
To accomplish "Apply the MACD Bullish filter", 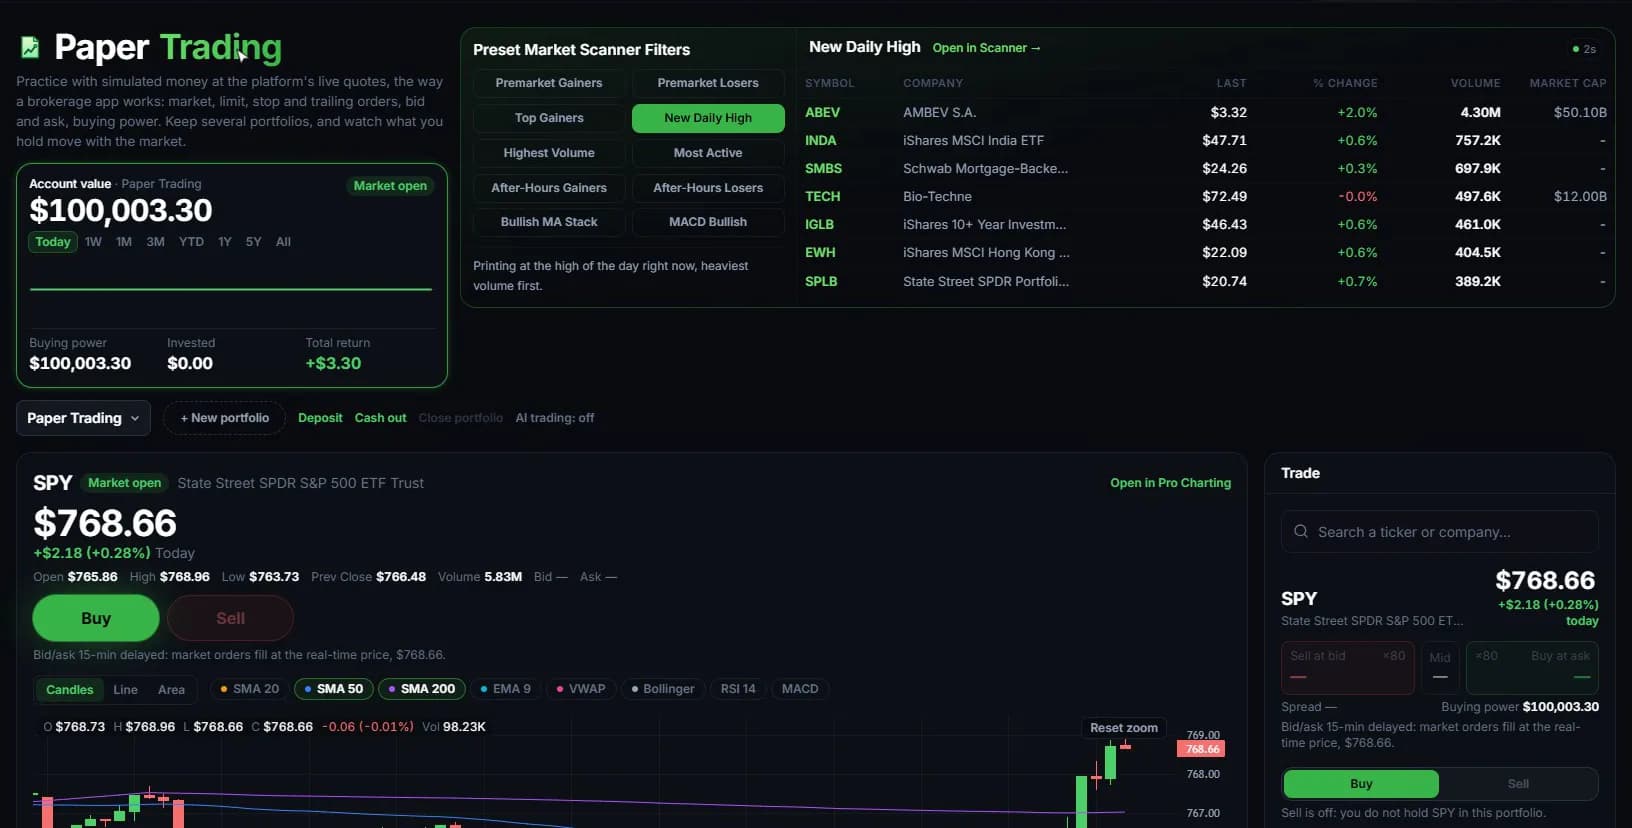I will tap(708, 222).
